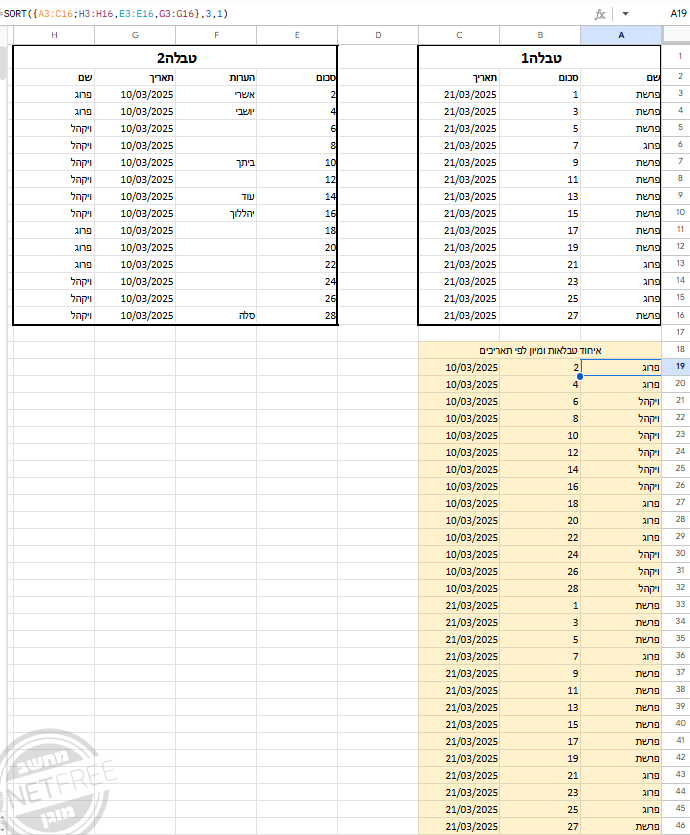Click the date cell in row 19
690x835 pixels.
[459, 367]
